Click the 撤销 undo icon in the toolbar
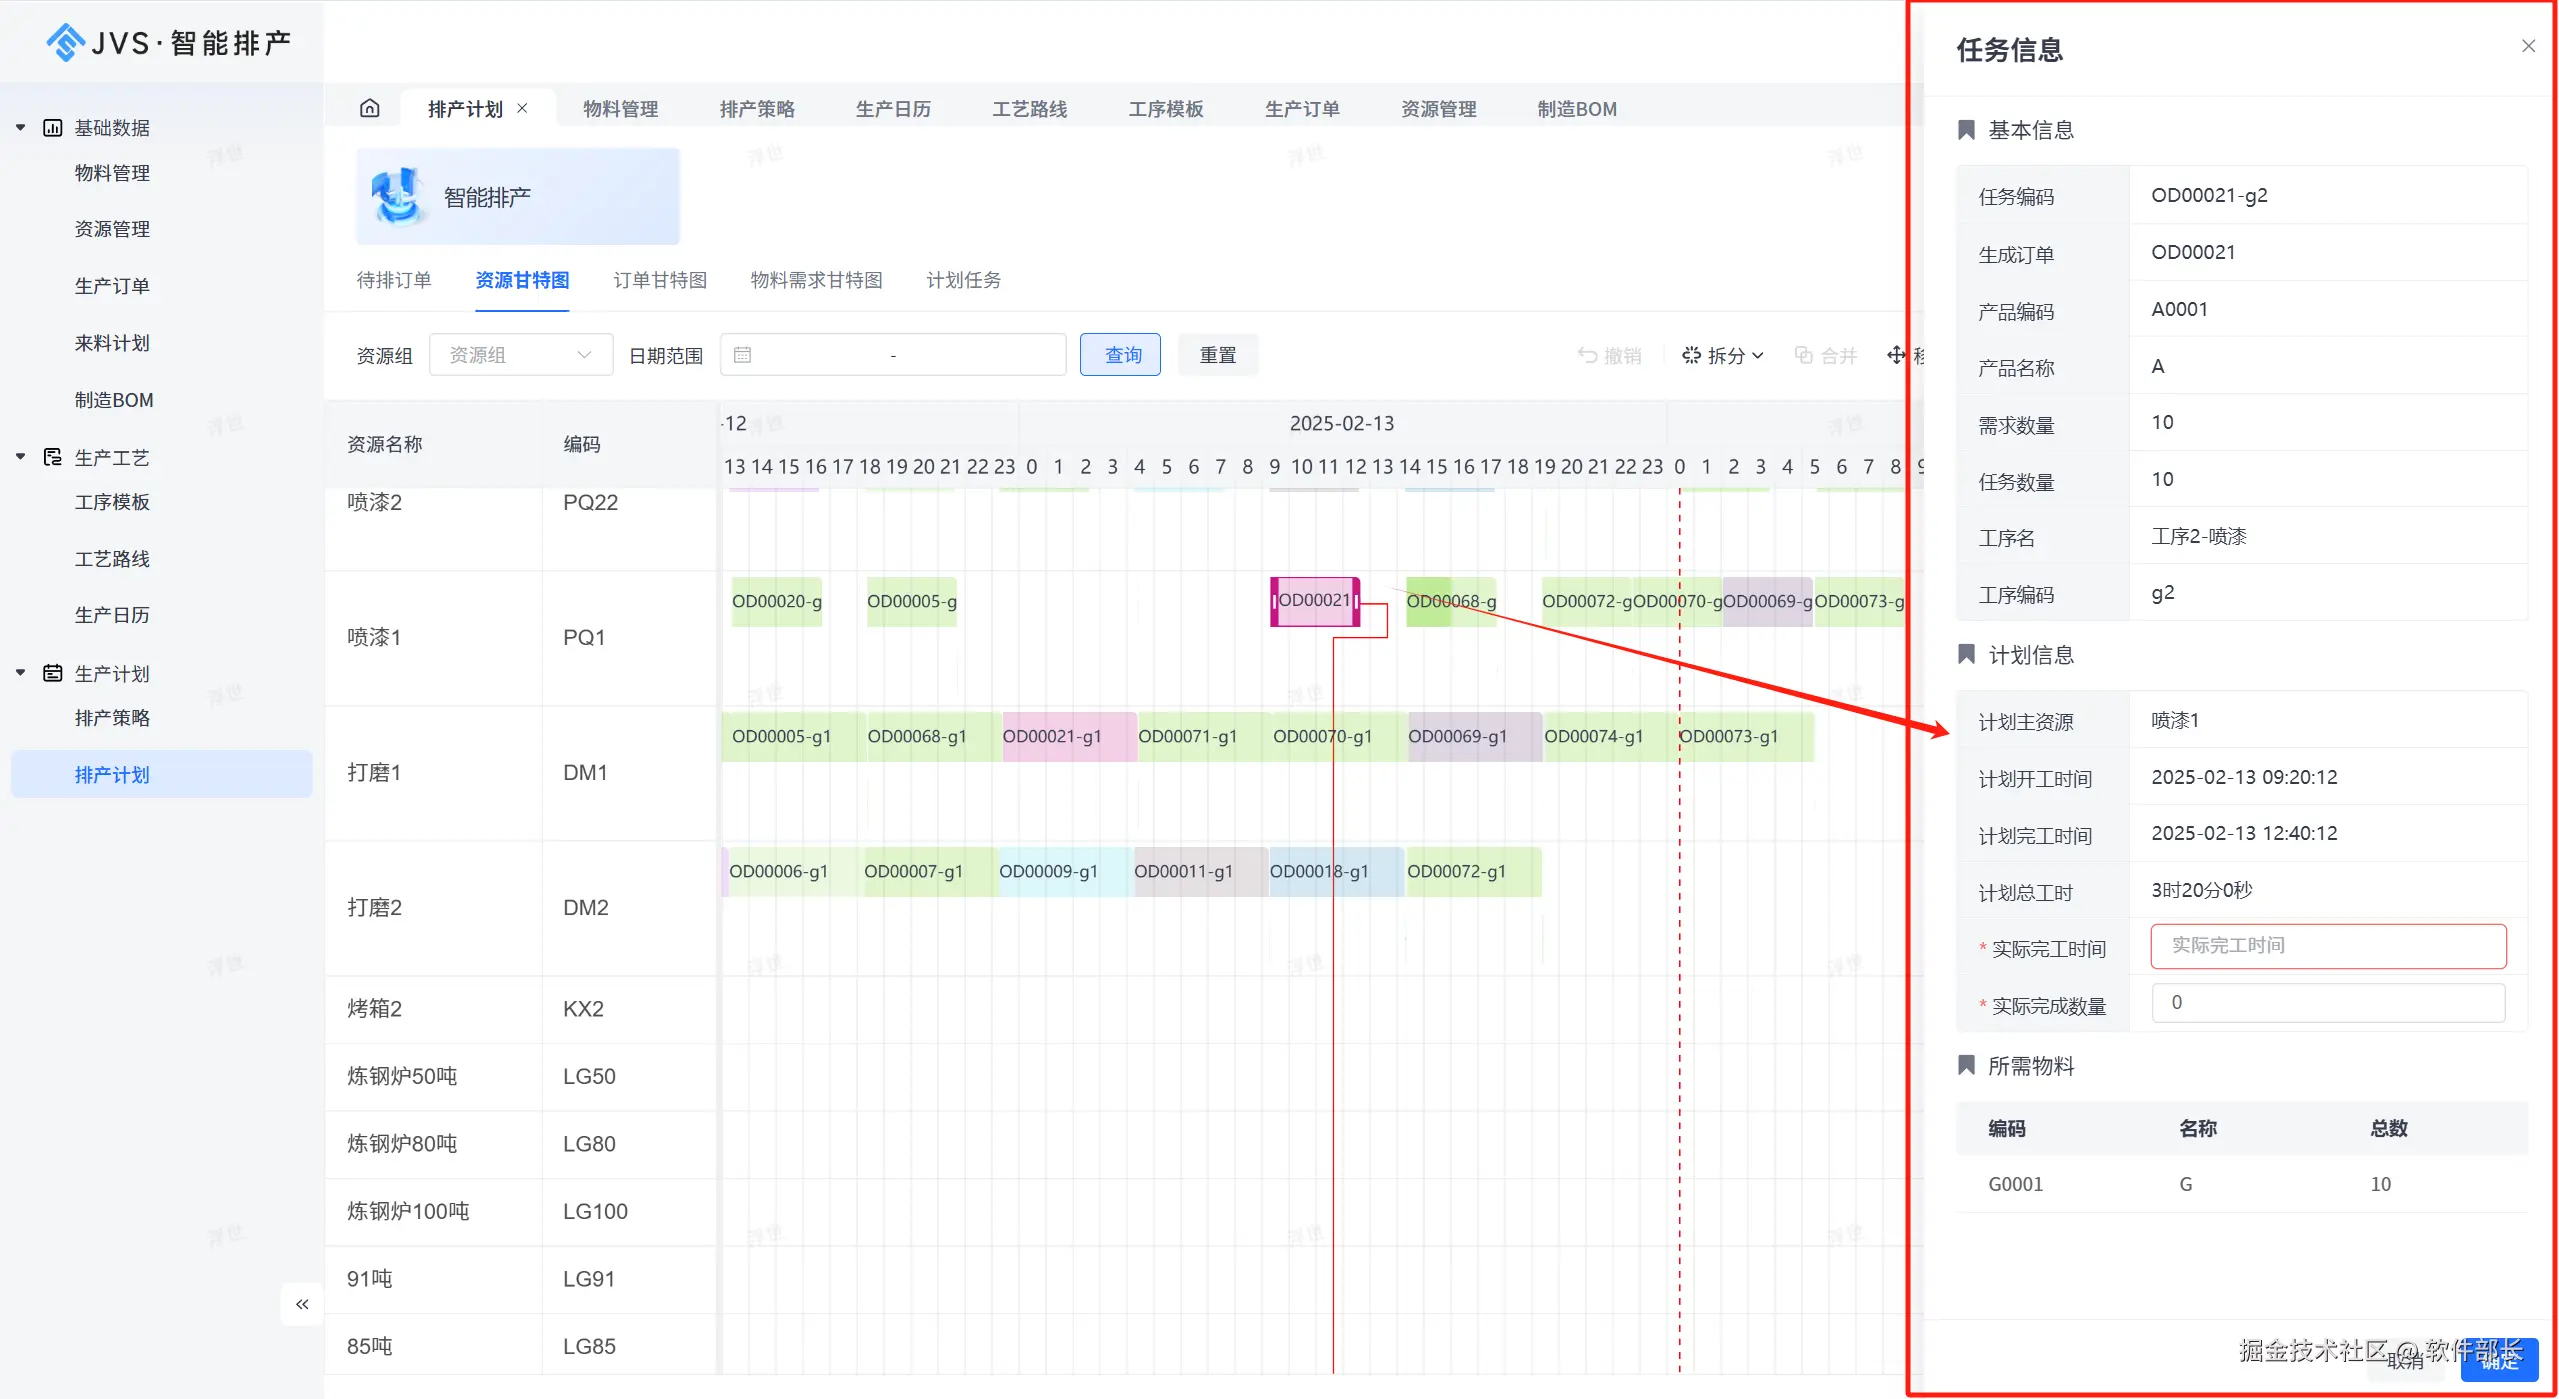2559x1399 pixels. 1586,355
